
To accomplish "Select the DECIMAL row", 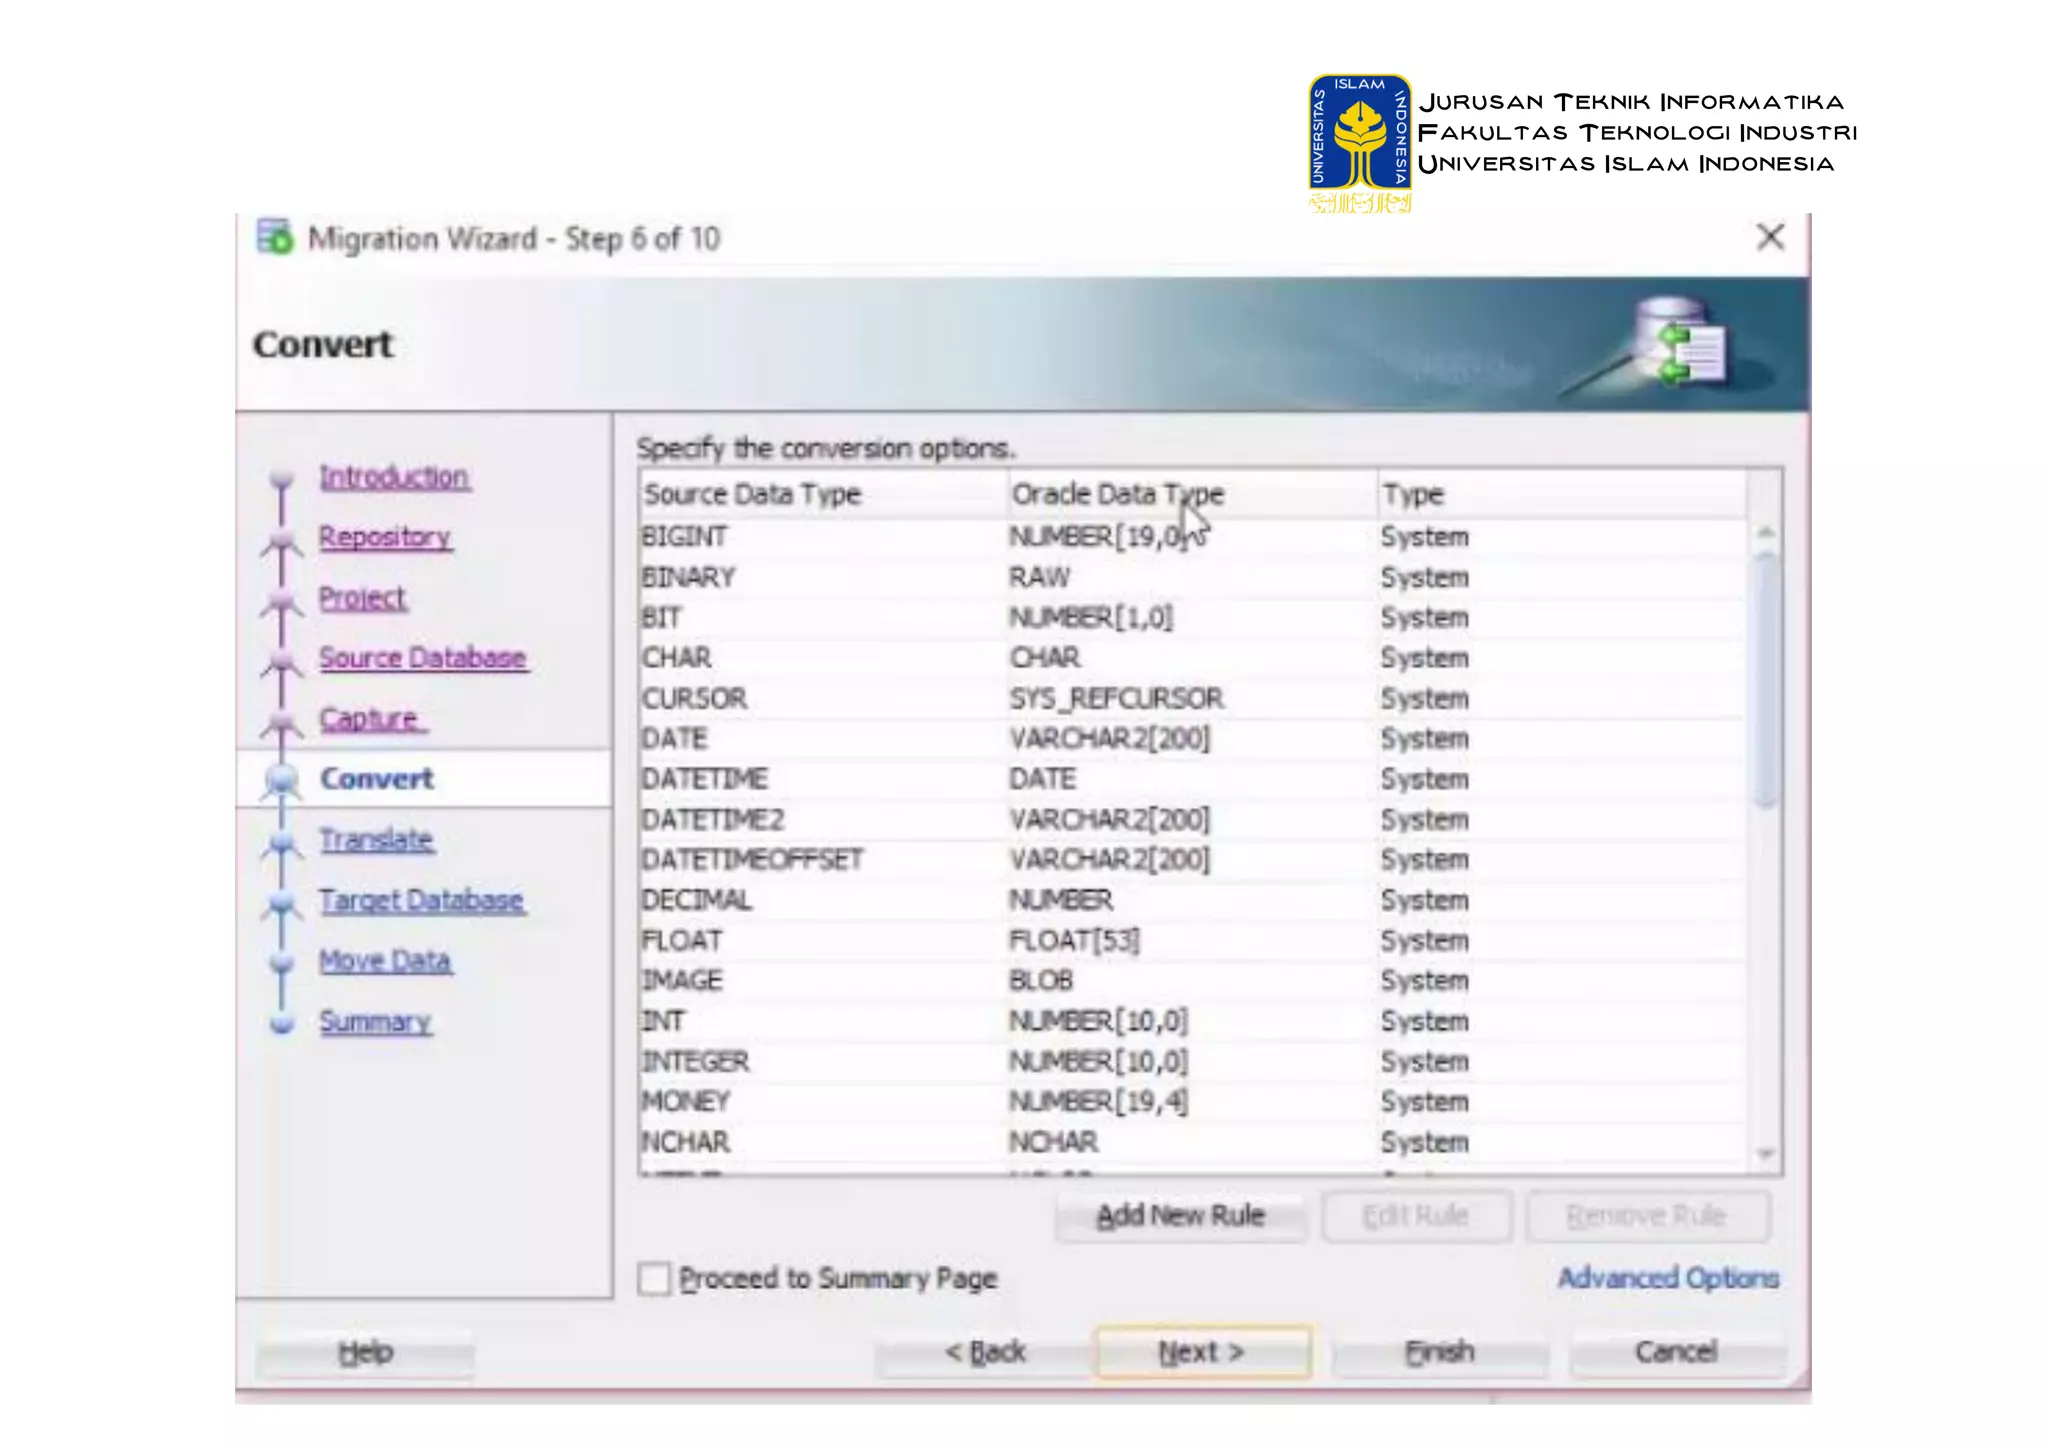I will (x=1193, y=900).
